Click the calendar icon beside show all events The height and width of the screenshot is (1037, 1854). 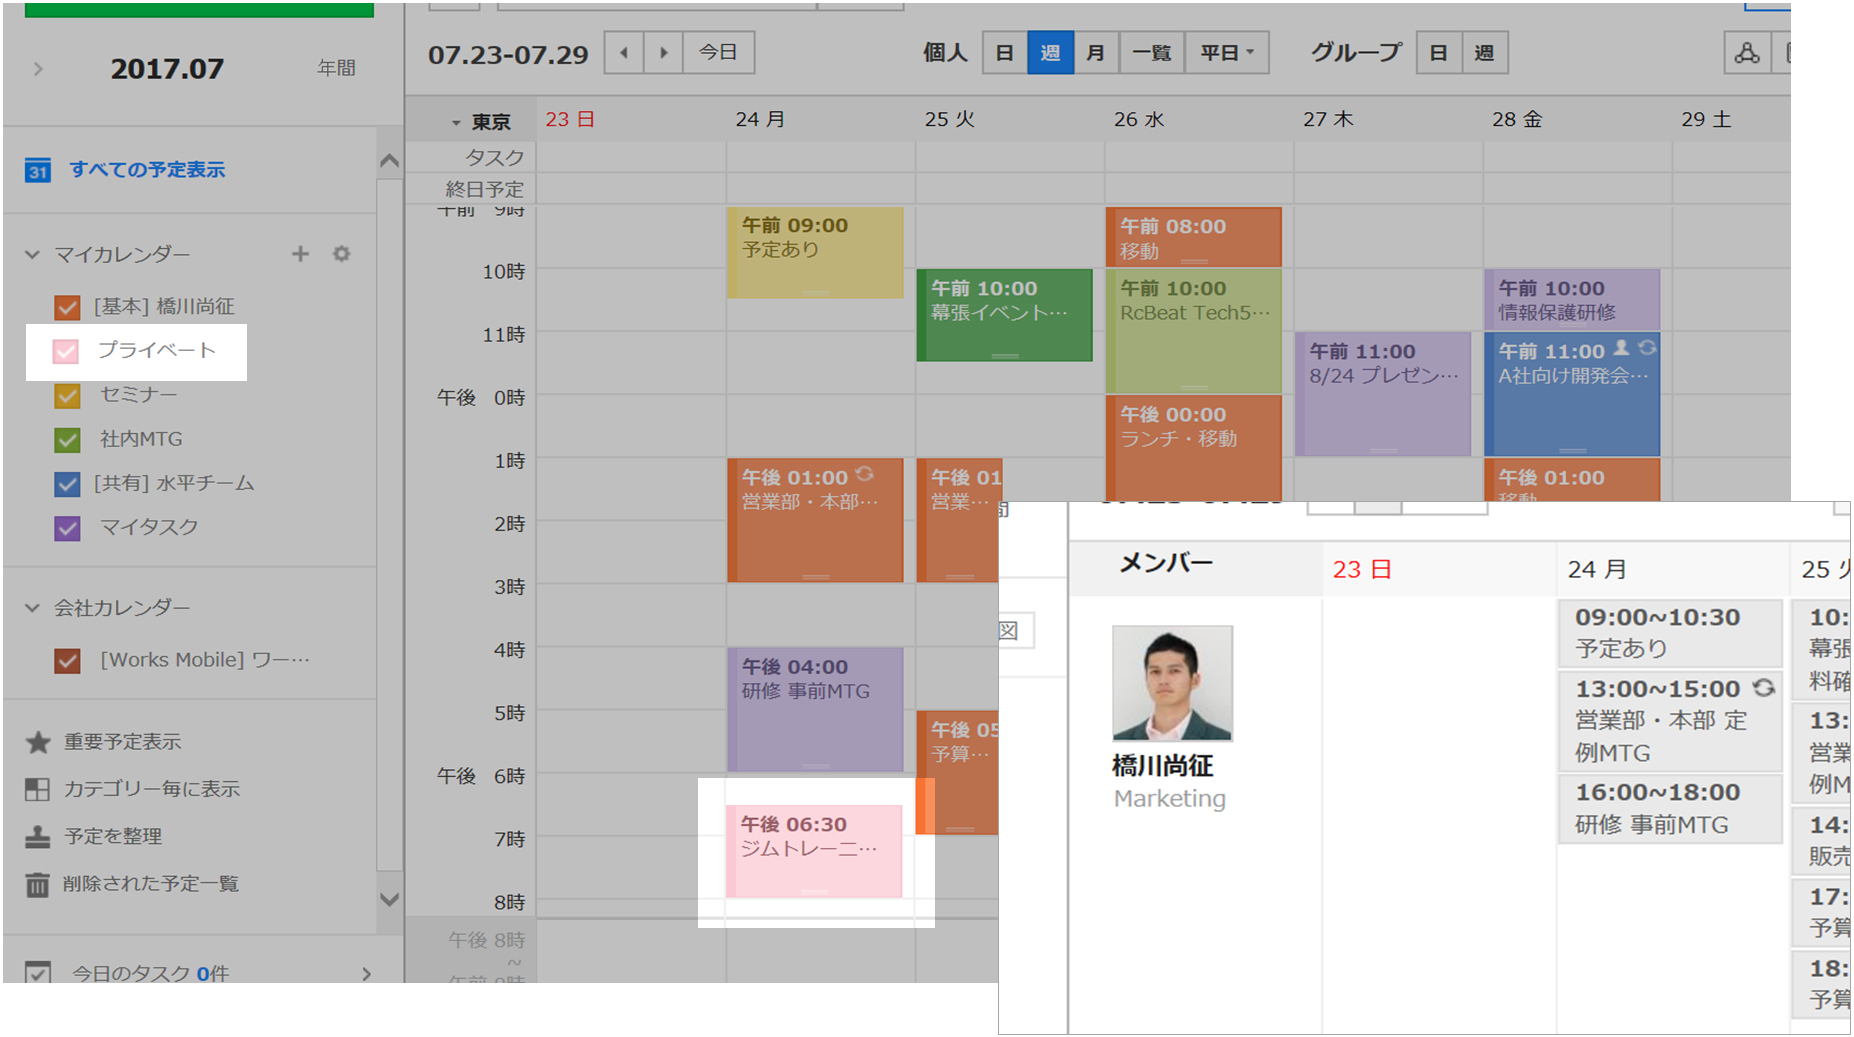coord(38,170)
